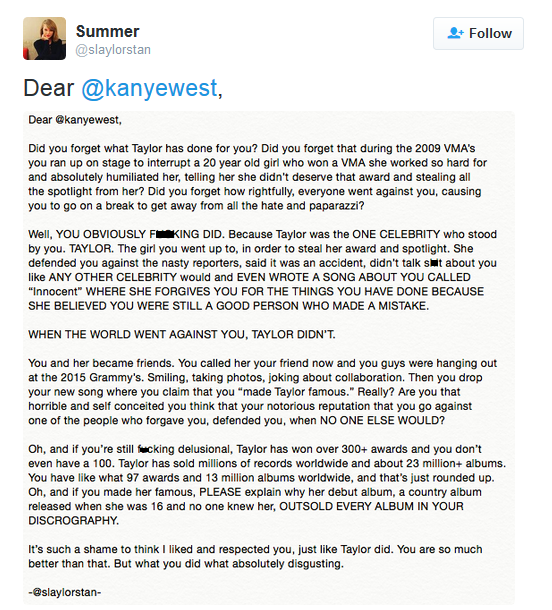Click the word Dear in tweet headline

[49, 88]
